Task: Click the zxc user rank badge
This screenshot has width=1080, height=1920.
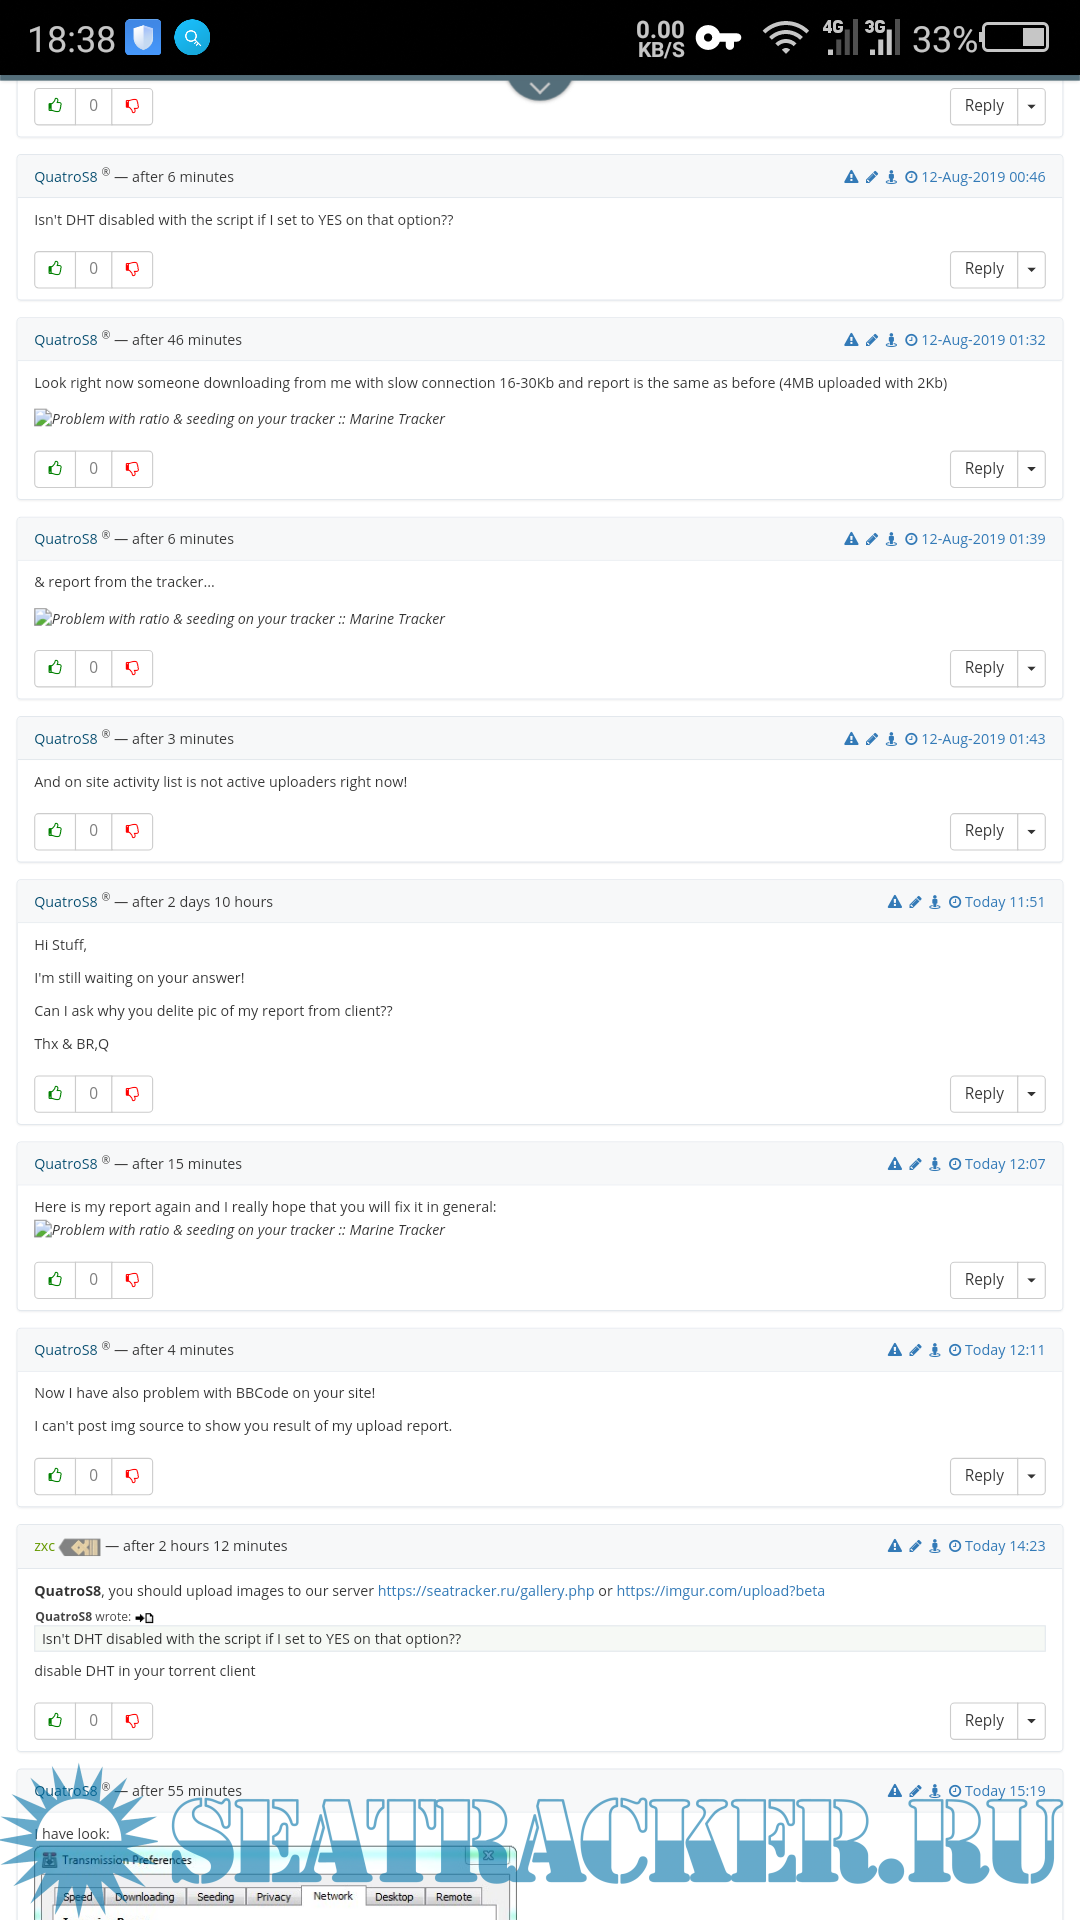Action: point(81,1547)
